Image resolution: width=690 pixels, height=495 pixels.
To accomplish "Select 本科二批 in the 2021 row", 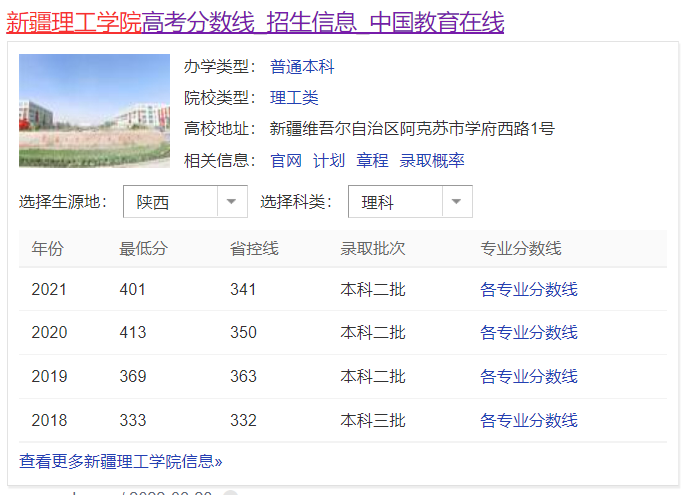I will 373,290.
